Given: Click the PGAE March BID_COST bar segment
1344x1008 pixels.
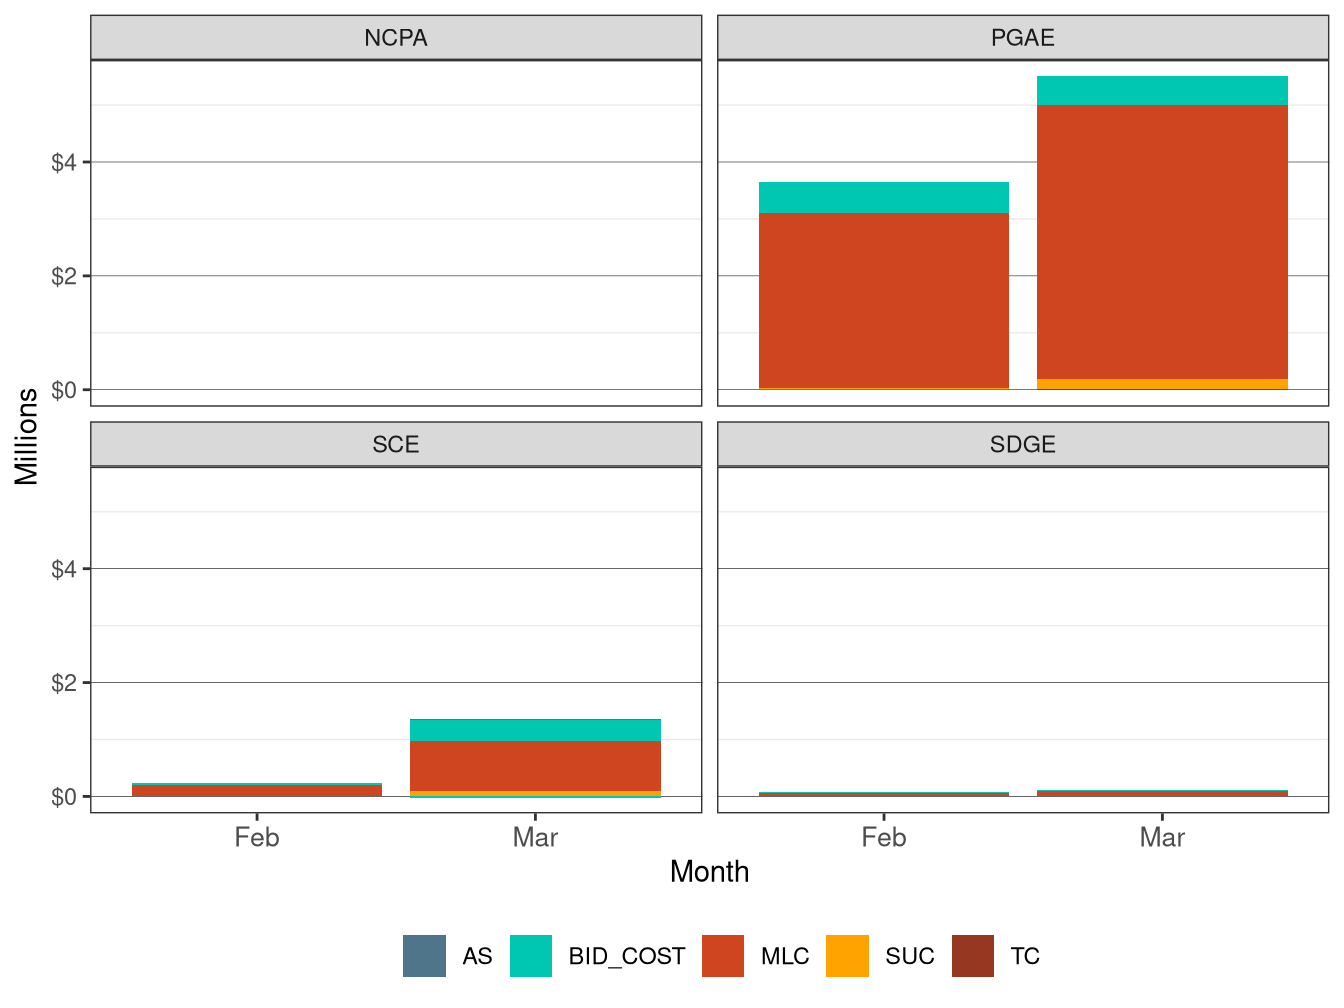Looking at the screenshot, I should (1162, 91).
